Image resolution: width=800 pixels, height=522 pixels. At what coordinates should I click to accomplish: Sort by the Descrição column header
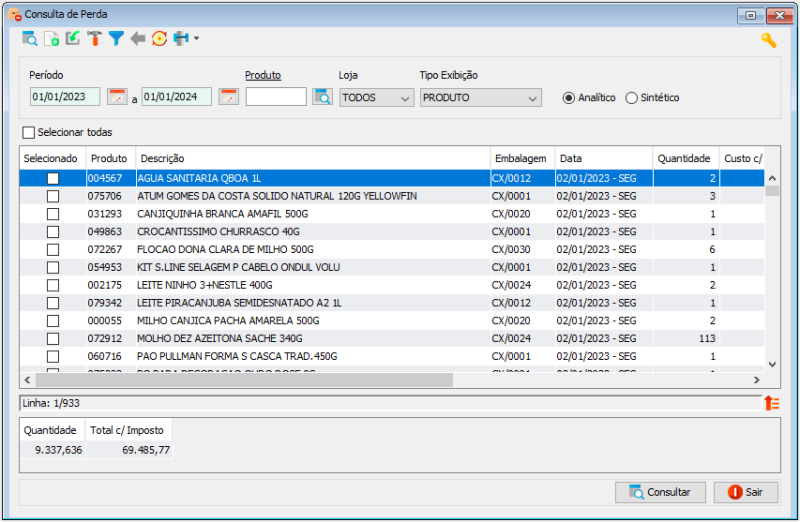pos(313,158)
